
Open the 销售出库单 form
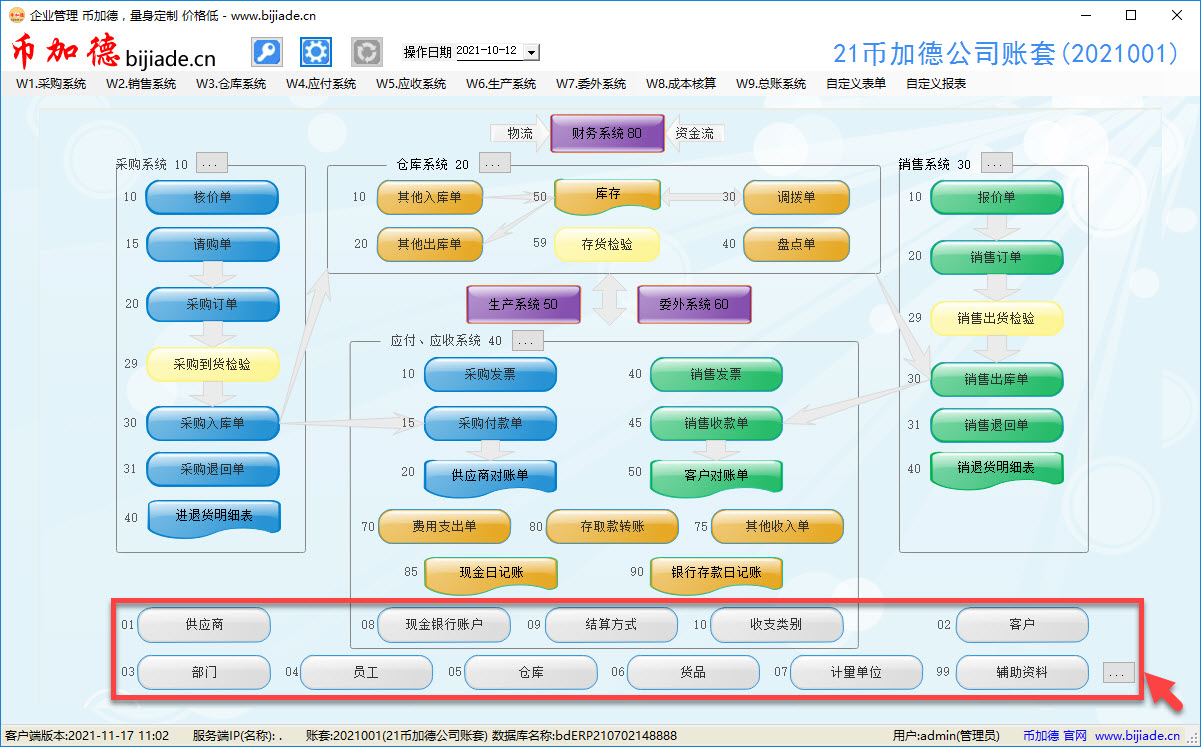[x=996, y=379]
